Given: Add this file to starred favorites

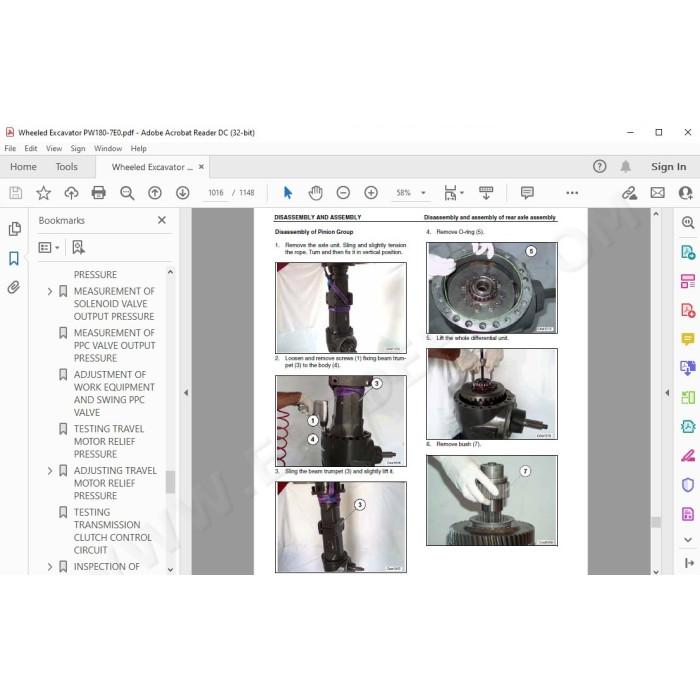Looking at the screenshot, I should point(43,193).
